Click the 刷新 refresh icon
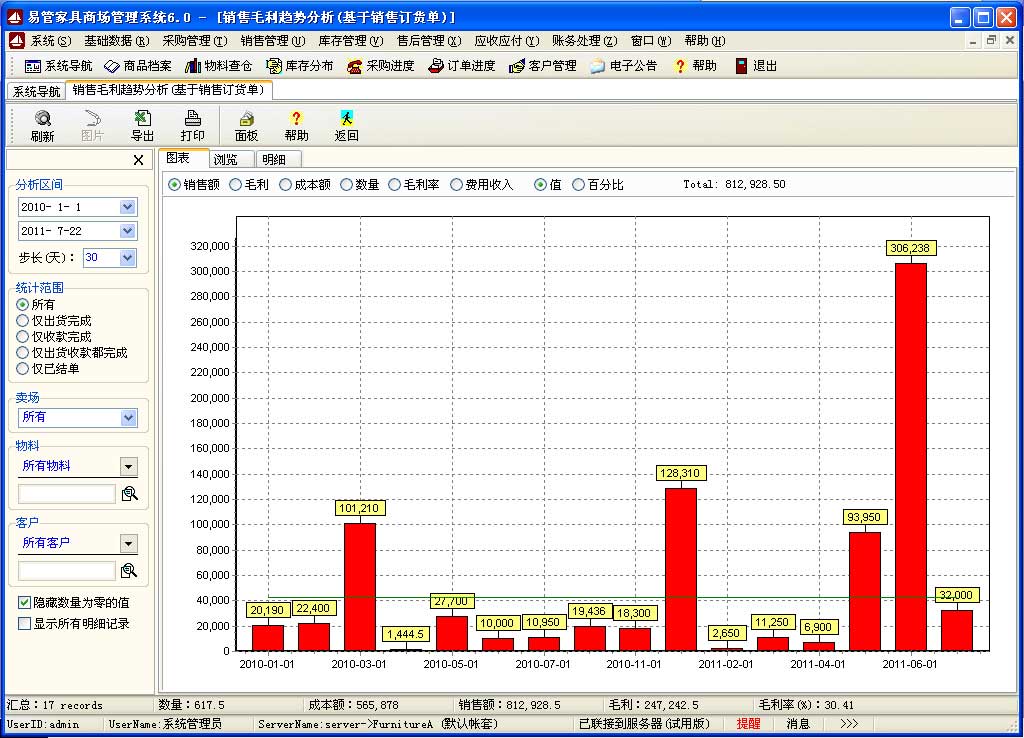 (x=42, y=119)
